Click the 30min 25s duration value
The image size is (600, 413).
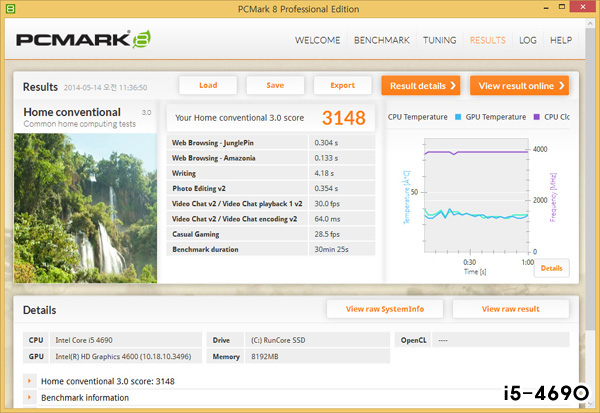pos(331,249)
